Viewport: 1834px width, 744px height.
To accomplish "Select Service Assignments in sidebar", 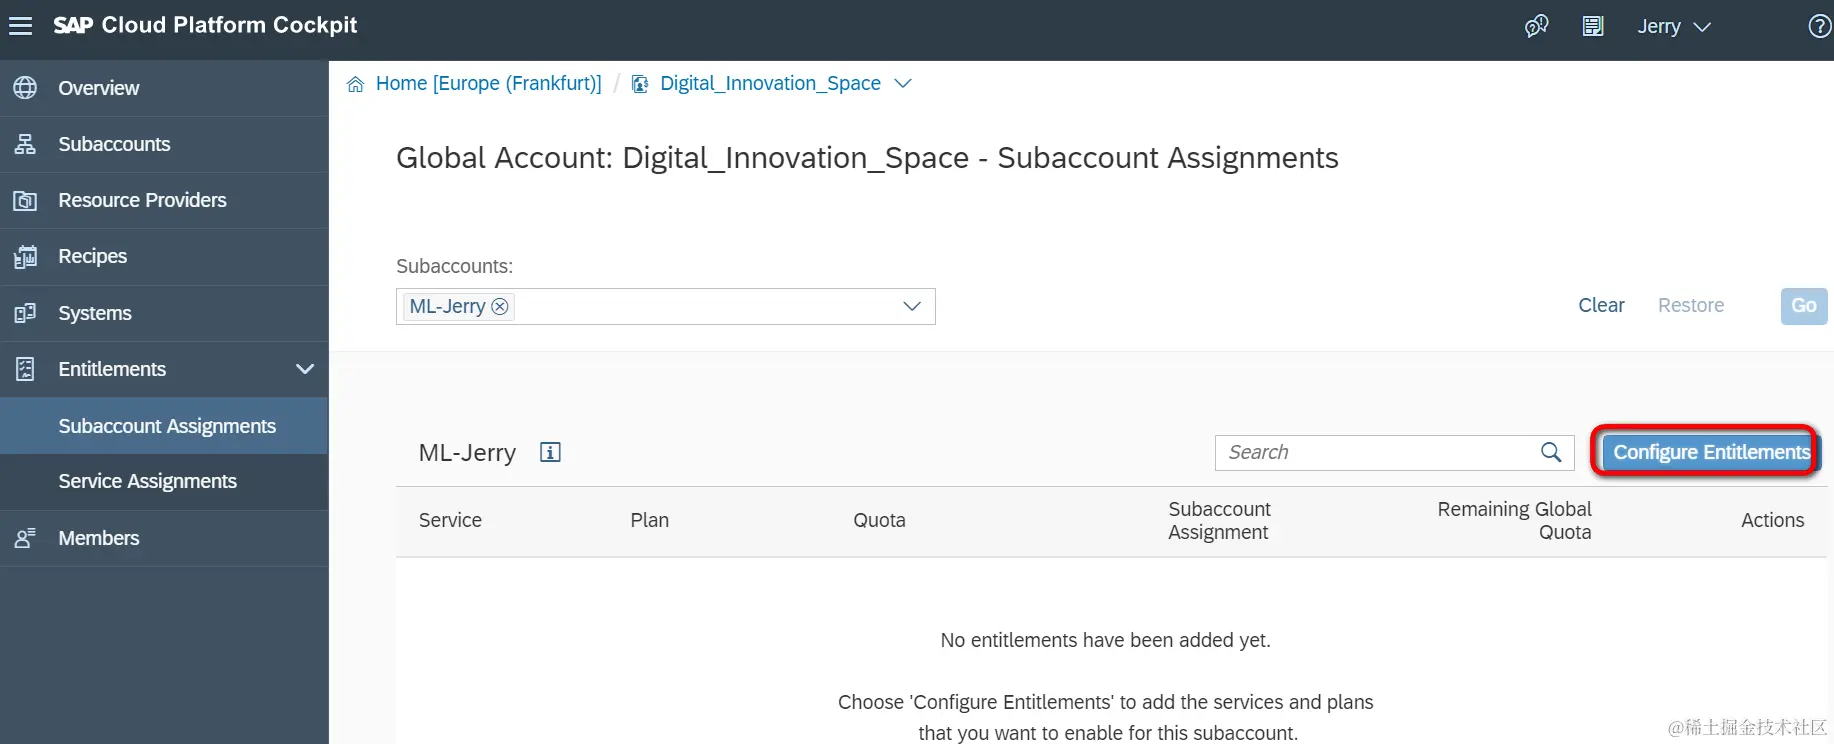I will [147, 481].
